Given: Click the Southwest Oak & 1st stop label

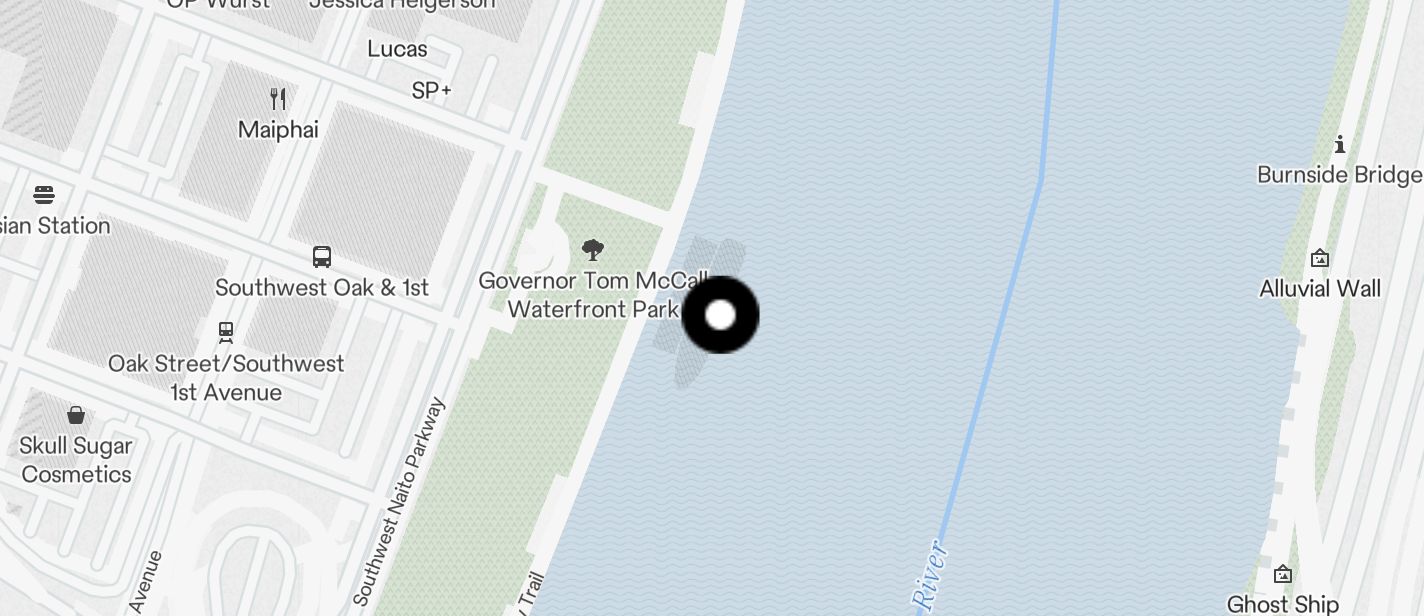Looking at the screenshot, I should click(x=322, y=288).
